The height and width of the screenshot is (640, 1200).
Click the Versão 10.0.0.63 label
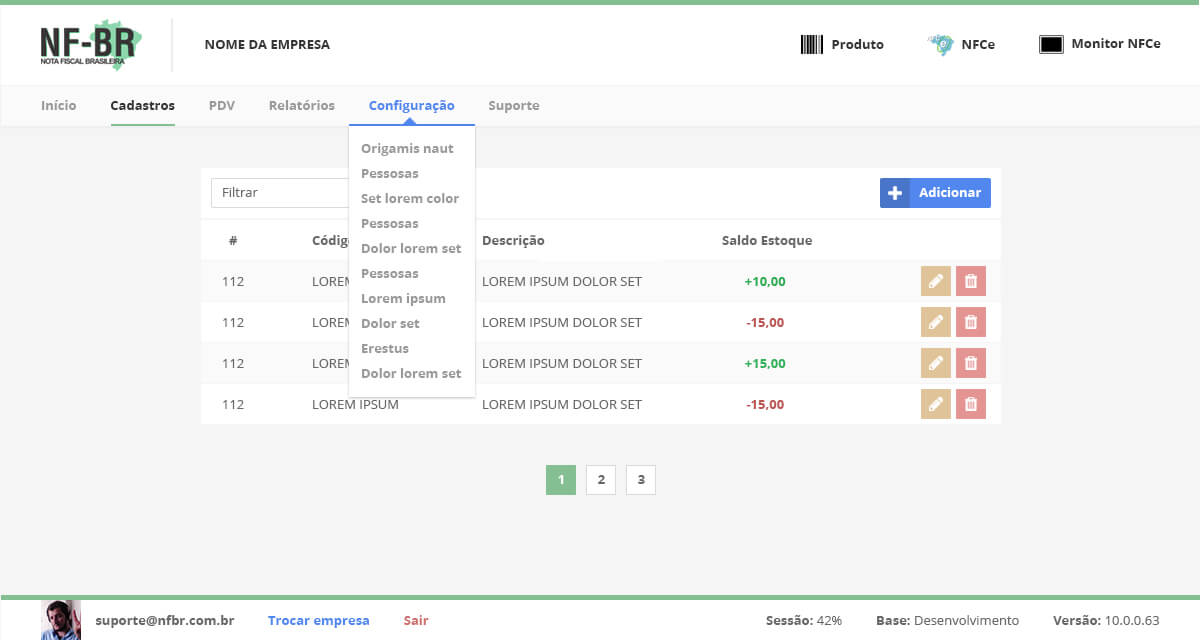[1106, 620]
